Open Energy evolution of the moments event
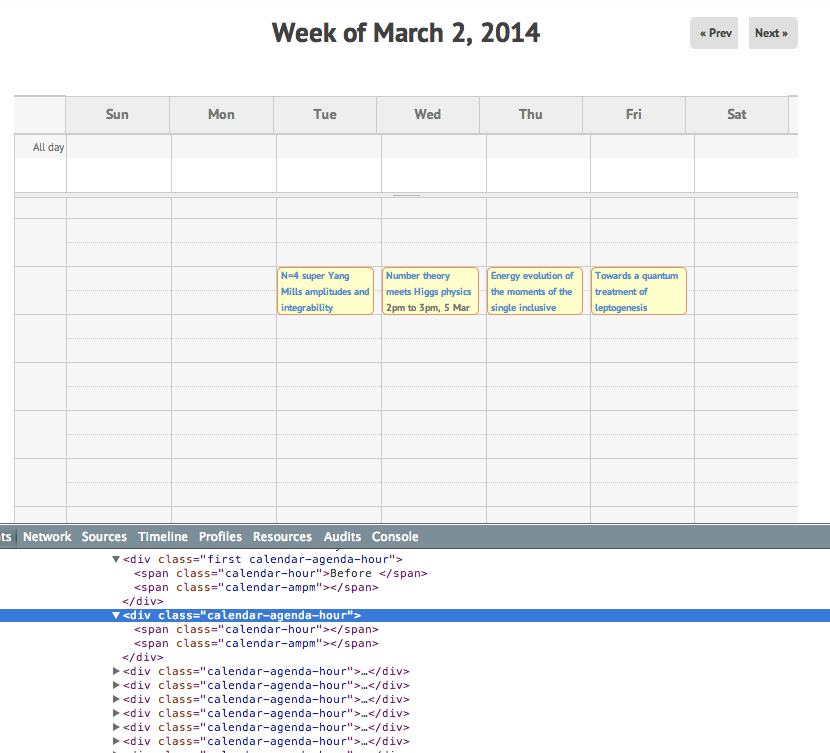The height and width of the screenshot is (753, 830). click(535, 291)
